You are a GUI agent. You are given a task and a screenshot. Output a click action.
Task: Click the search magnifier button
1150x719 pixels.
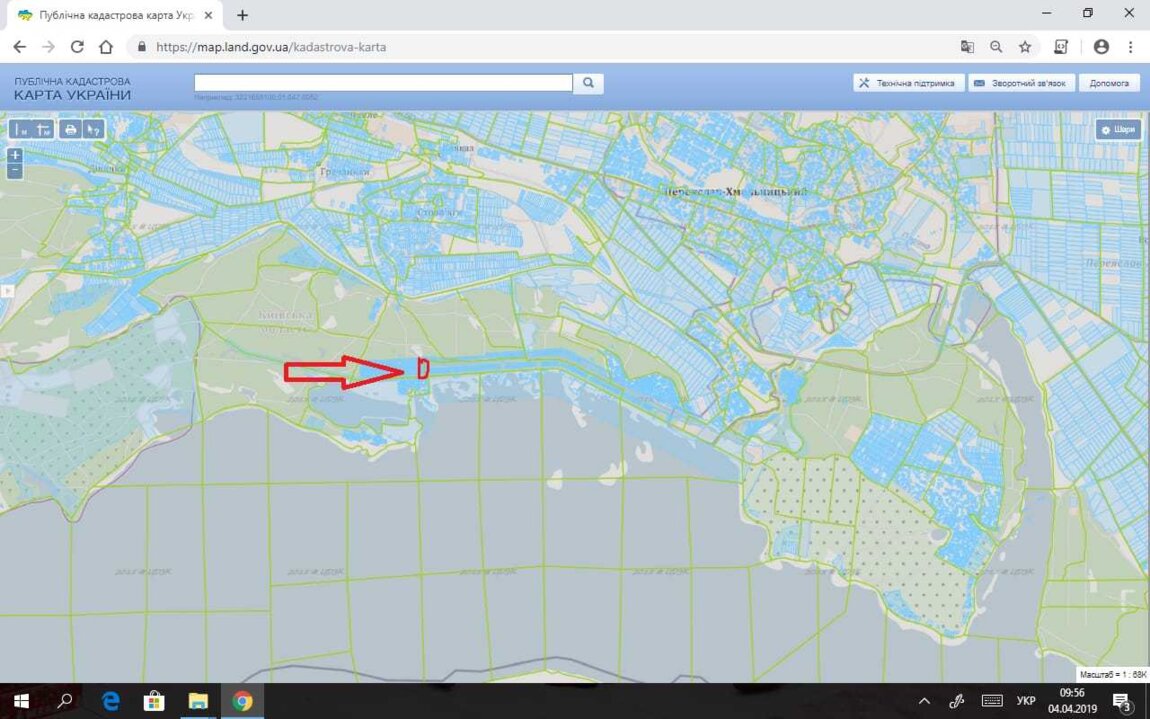tap(589, 83)
